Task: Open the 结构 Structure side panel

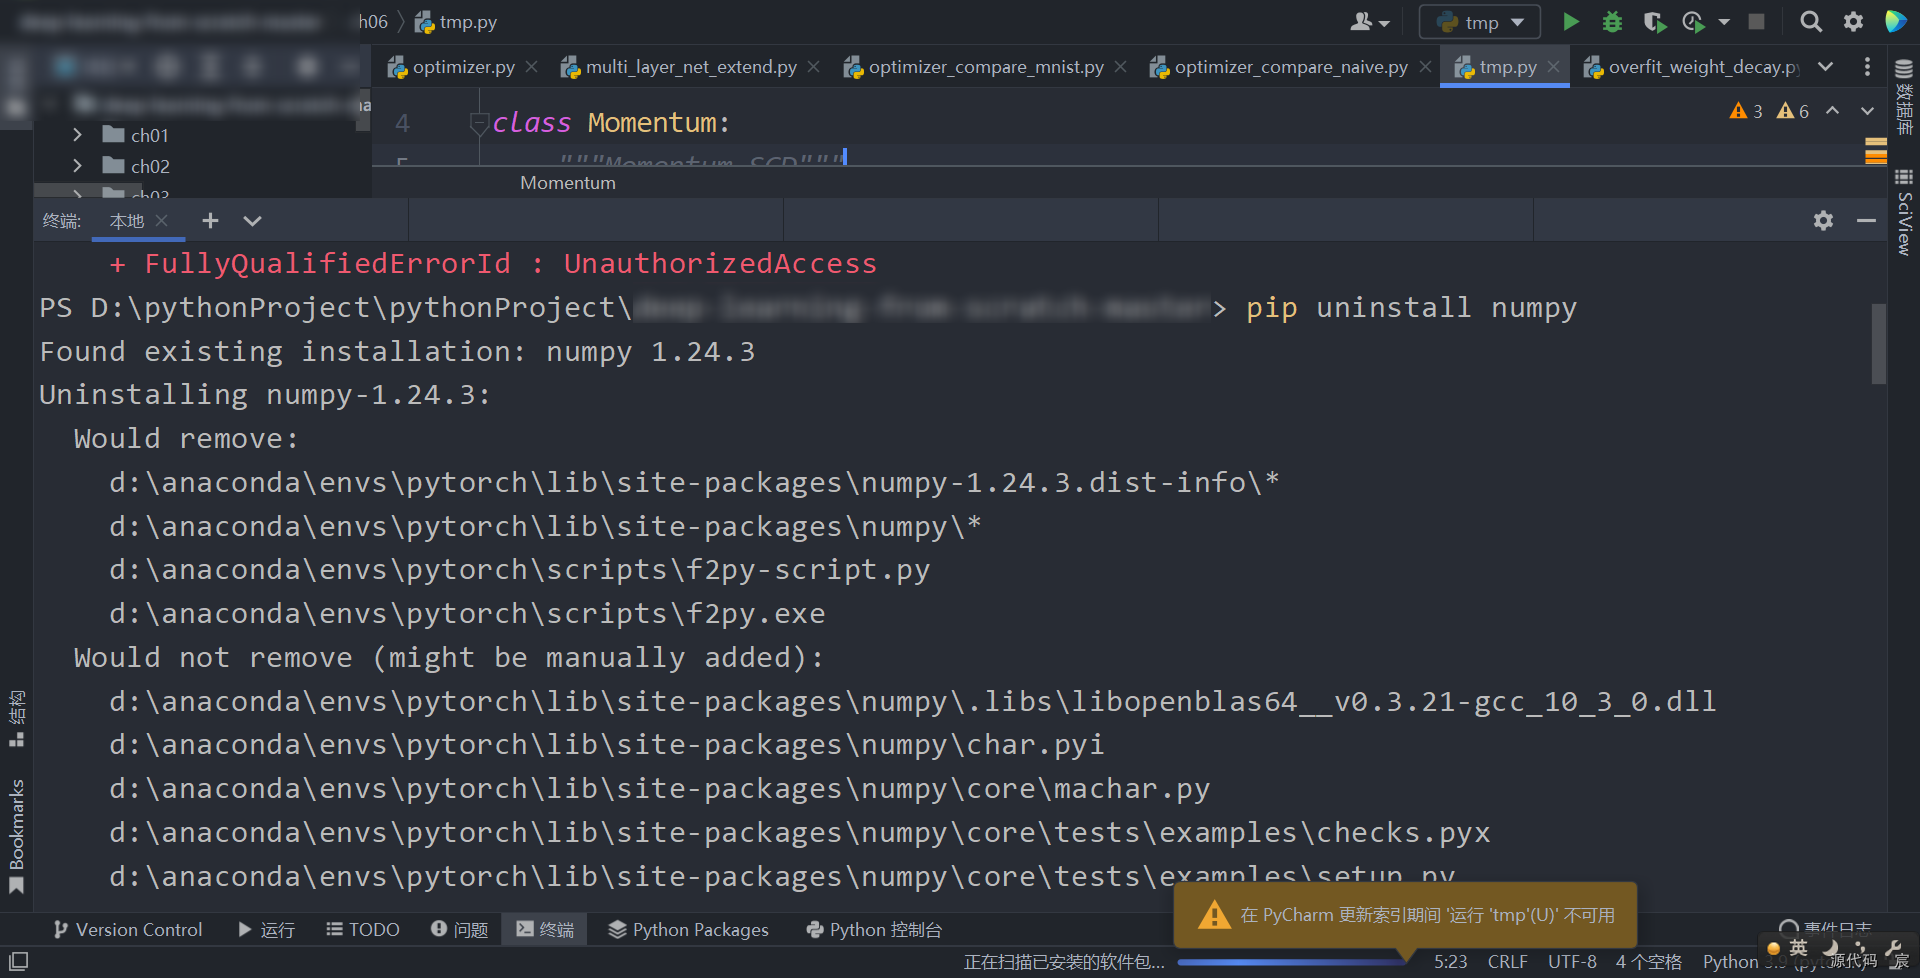Action: [x=16, y=718]
